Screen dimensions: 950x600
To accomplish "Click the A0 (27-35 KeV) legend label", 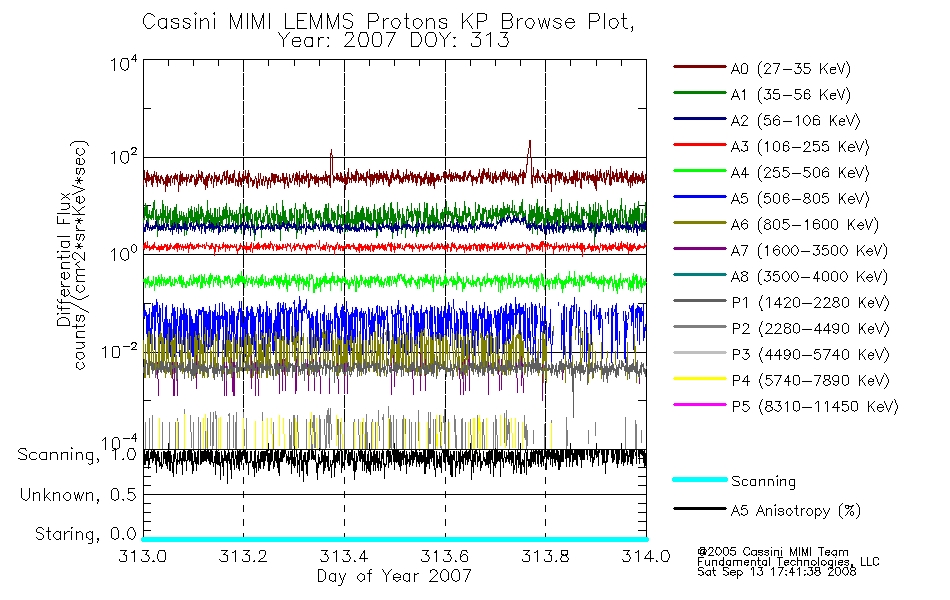I will pyautogui.click(x=791, y=69).
